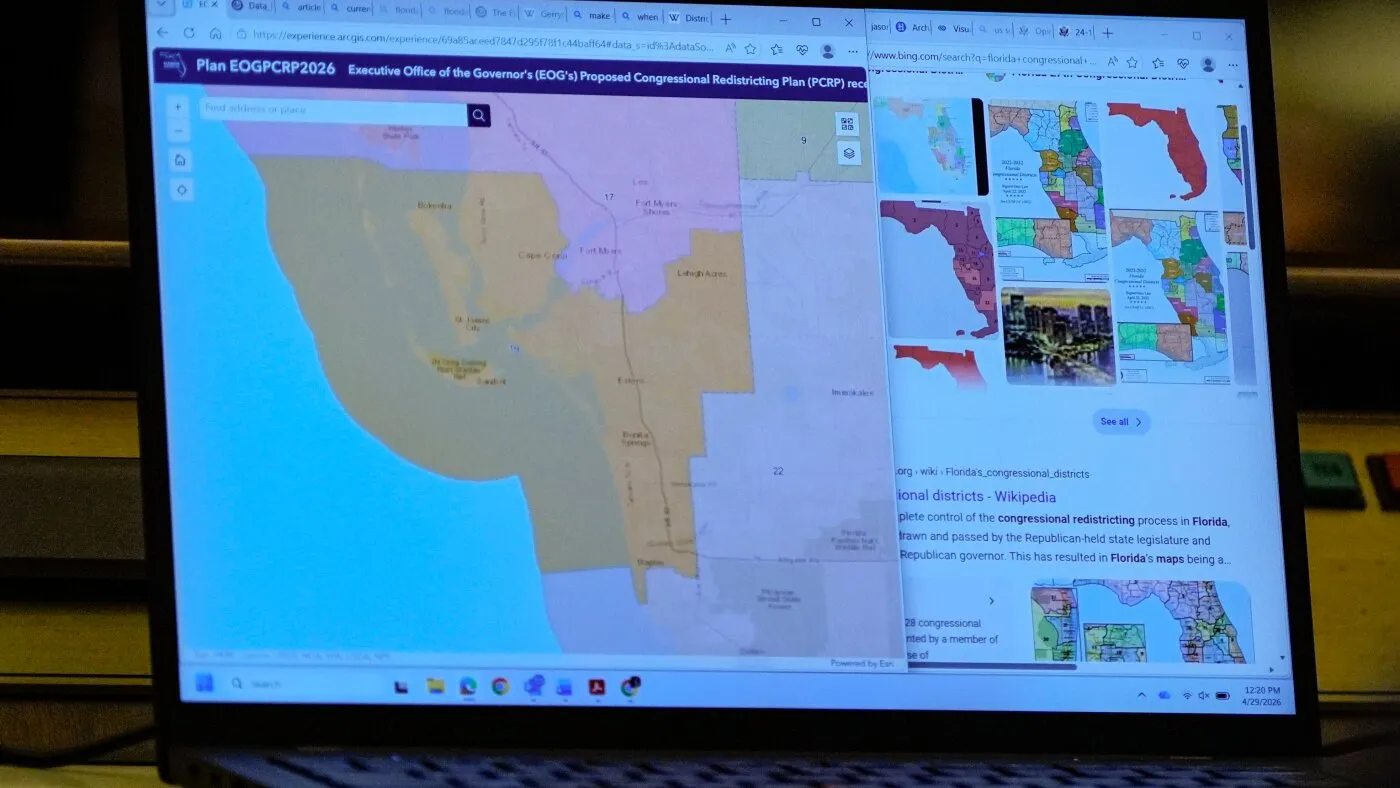Open Chrome from the taskbar

click(x=500, y=686)
